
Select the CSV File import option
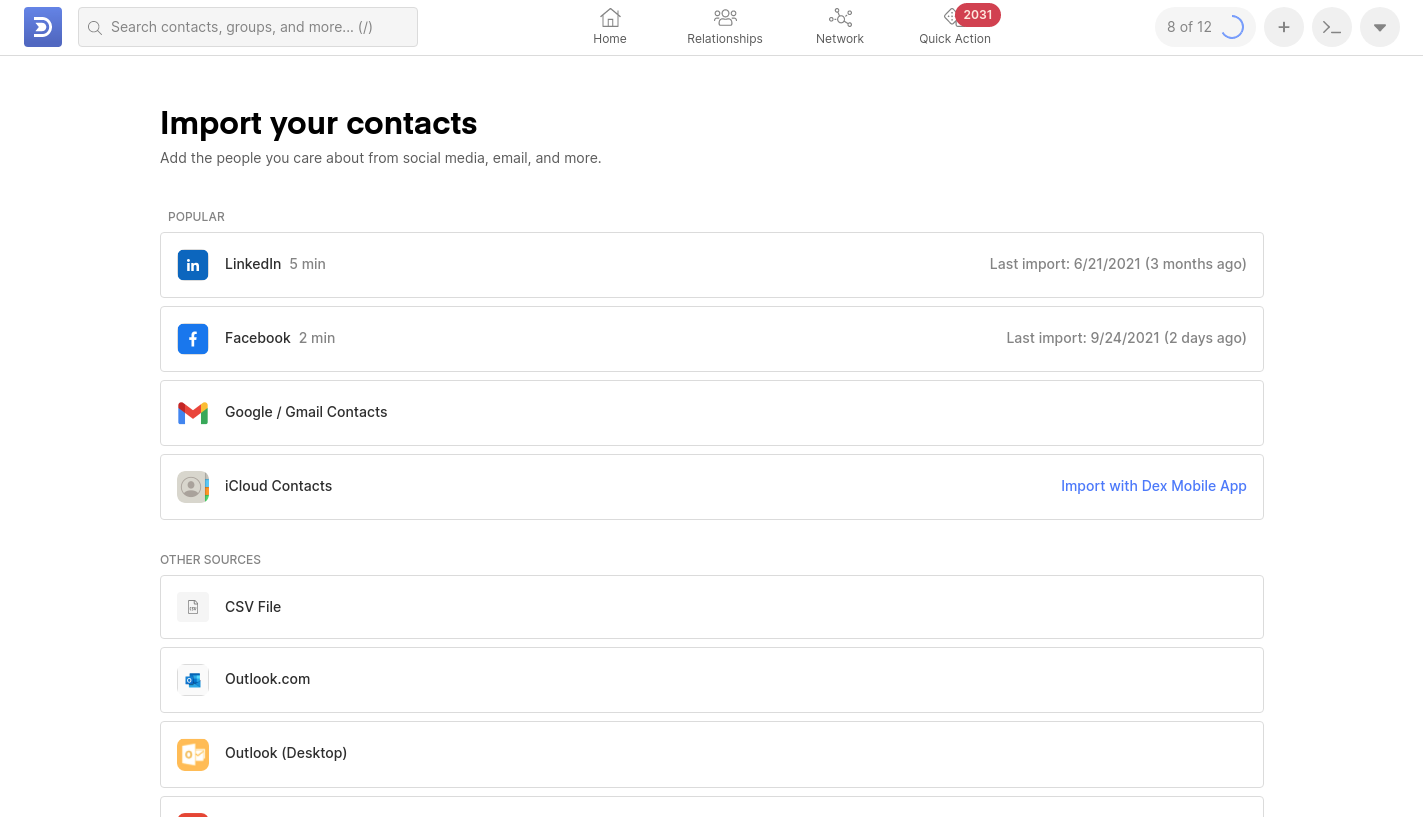click(x=712, y=607)
